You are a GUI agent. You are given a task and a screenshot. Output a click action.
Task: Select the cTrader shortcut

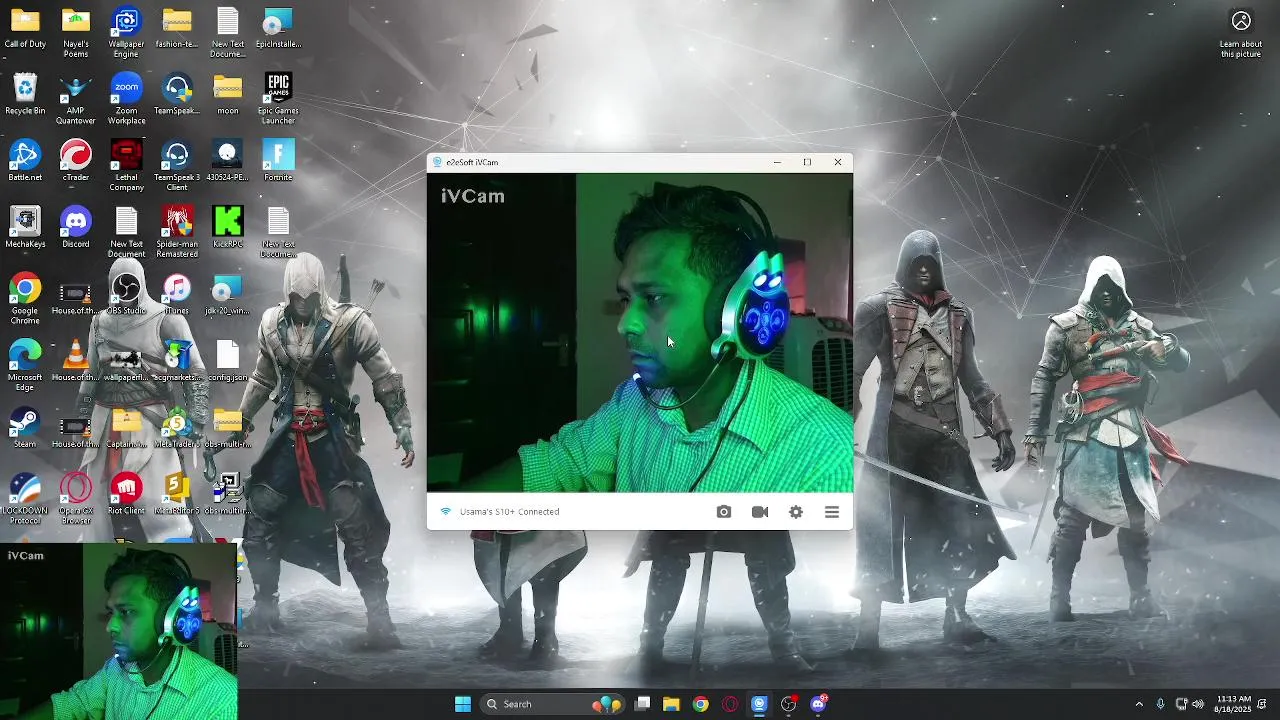[76, 162]
